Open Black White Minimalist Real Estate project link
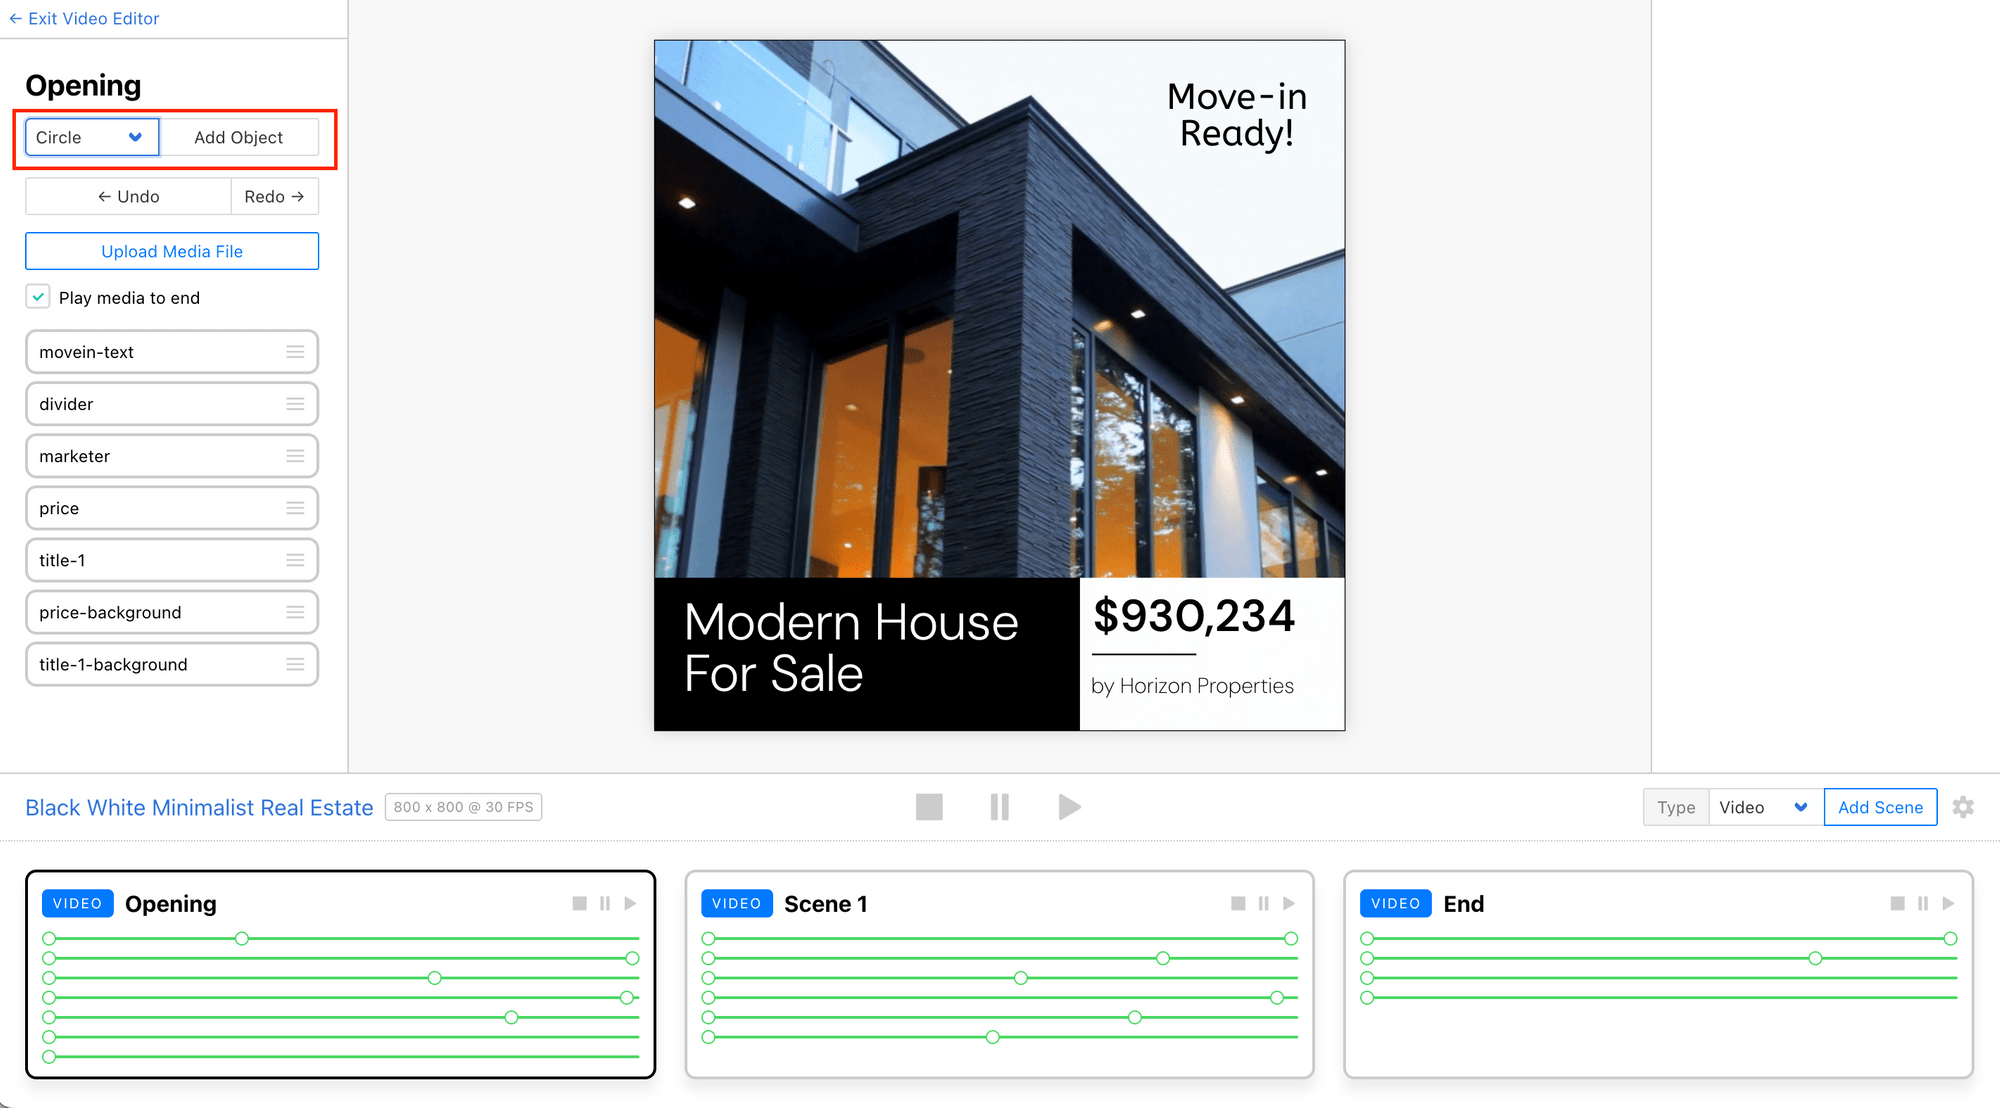 click(199, 807)
